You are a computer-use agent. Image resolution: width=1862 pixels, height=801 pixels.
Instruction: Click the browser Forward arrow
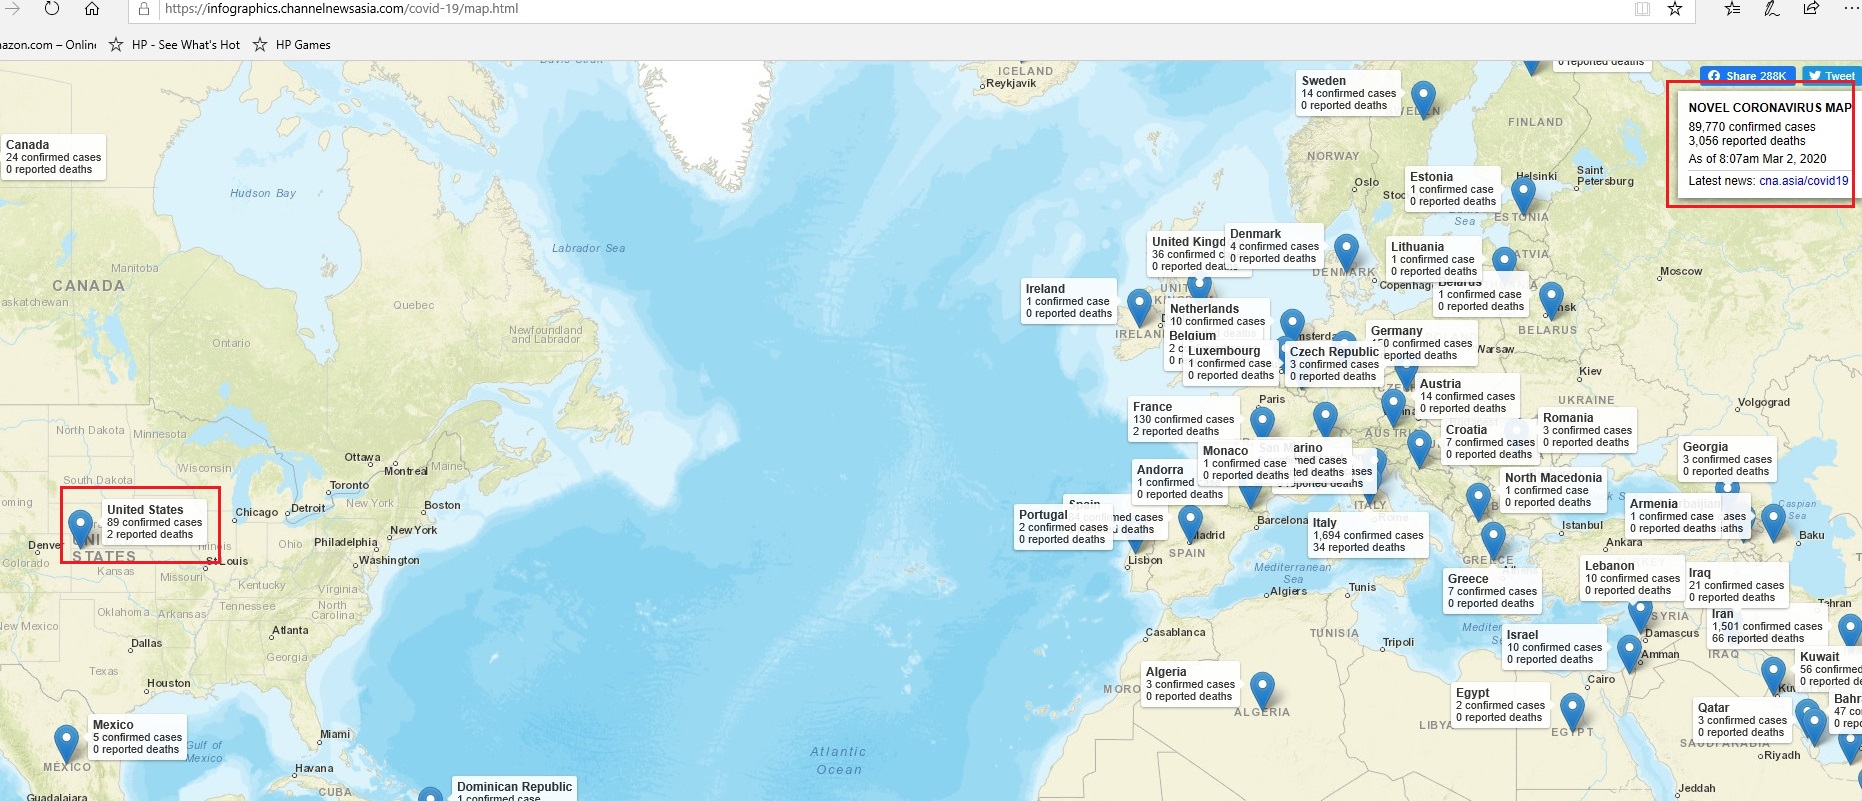tap(14, 9)
